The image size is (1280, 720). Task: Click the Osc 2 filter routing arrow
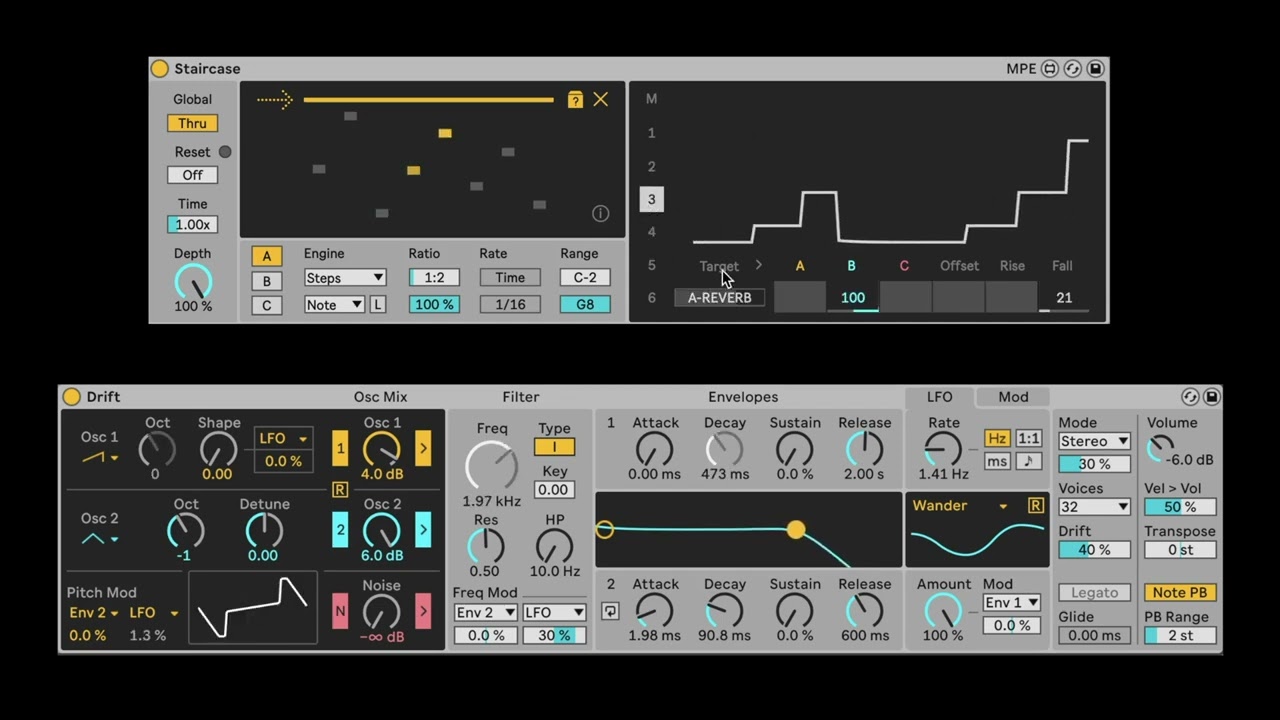[423, 529]
